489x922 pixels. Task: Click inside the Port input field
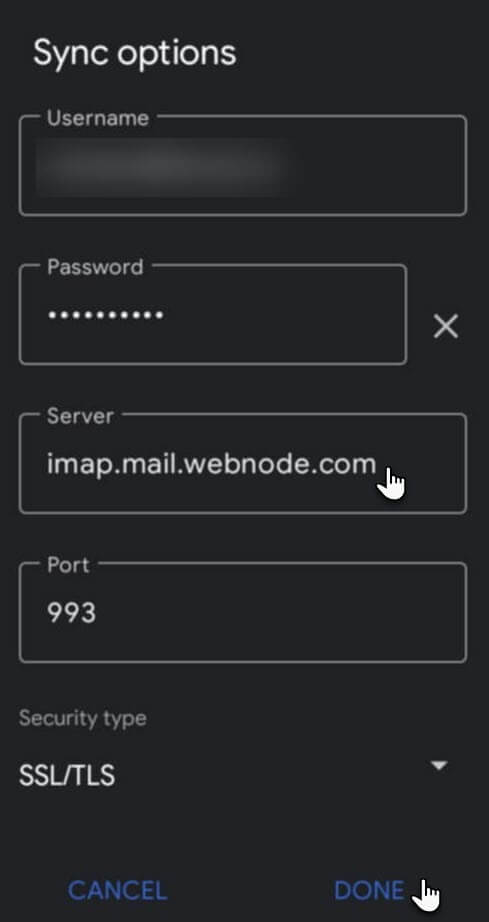point(243,612)
